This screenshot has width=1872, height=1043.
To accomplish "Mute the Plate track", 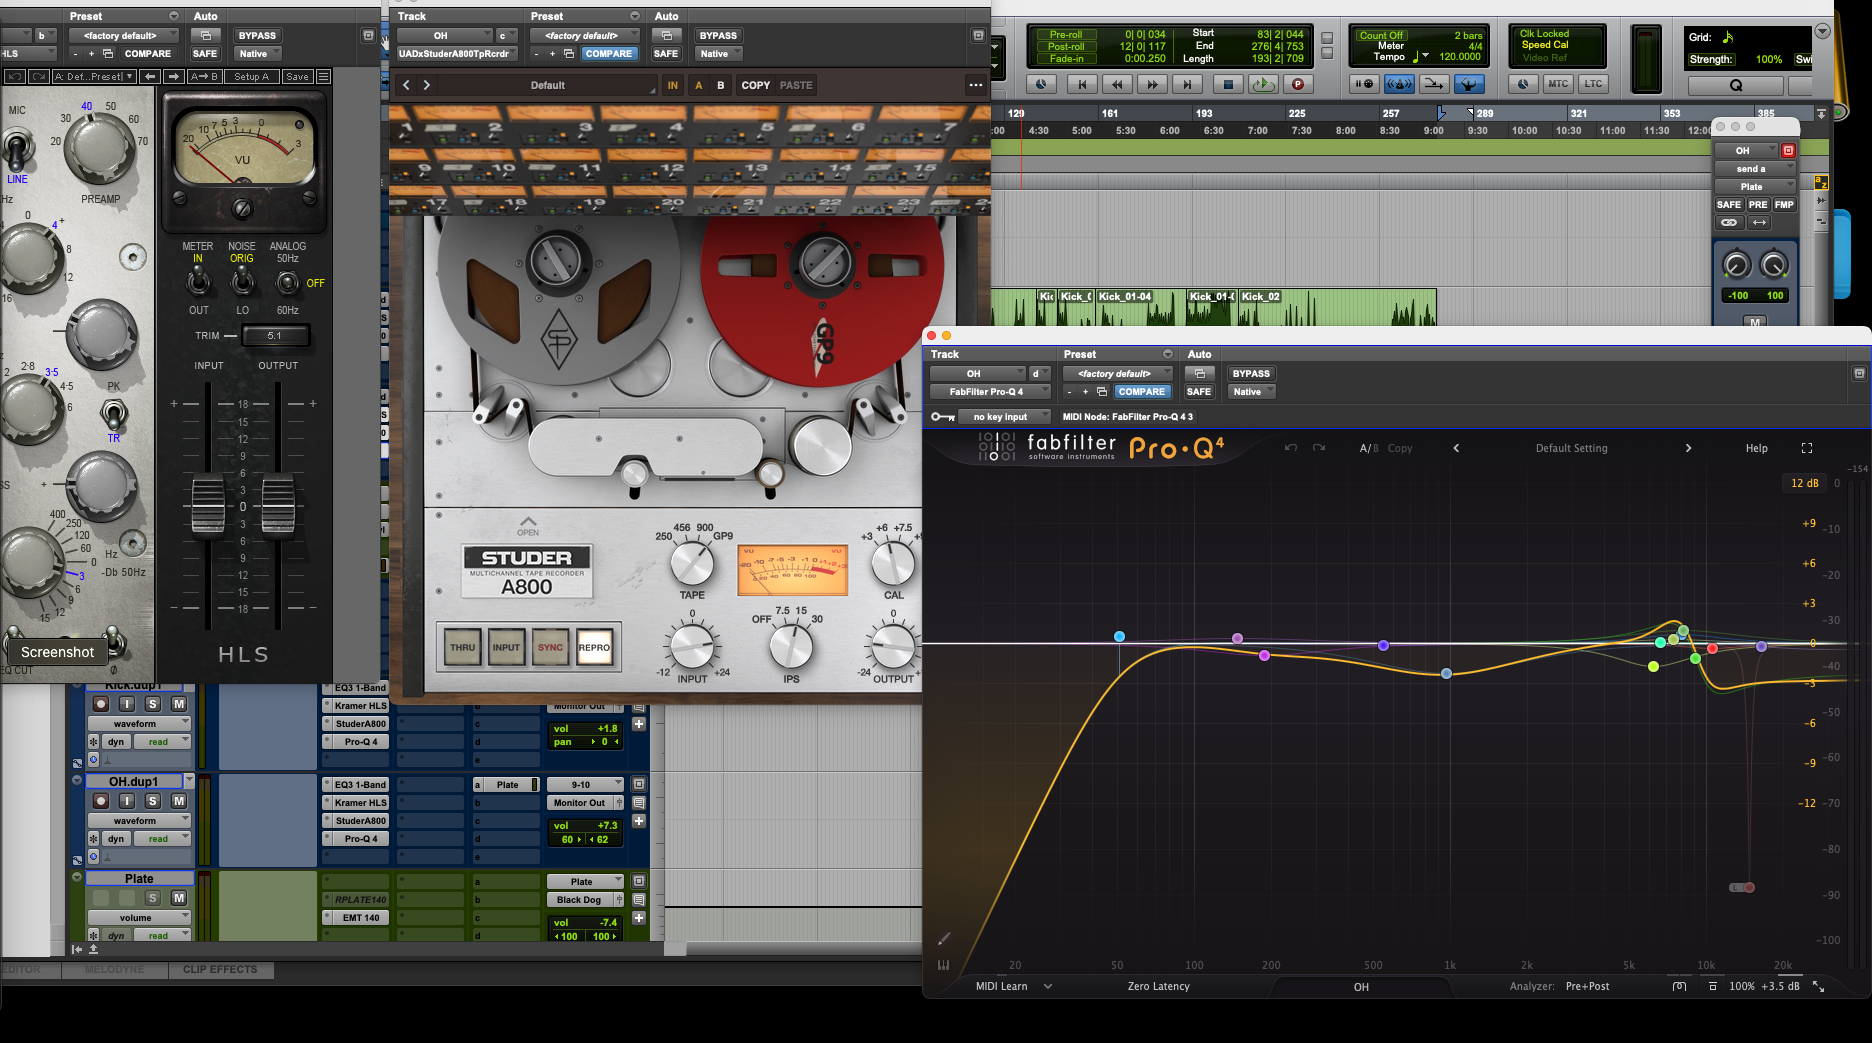I will [179, 898].
